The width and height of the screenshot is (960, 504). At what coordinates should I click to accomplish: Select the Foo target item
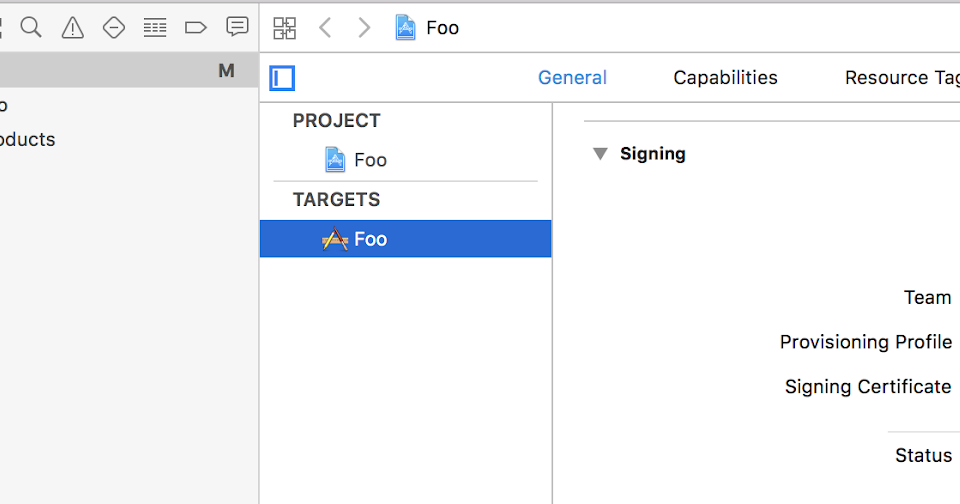[x=405, y=239]
